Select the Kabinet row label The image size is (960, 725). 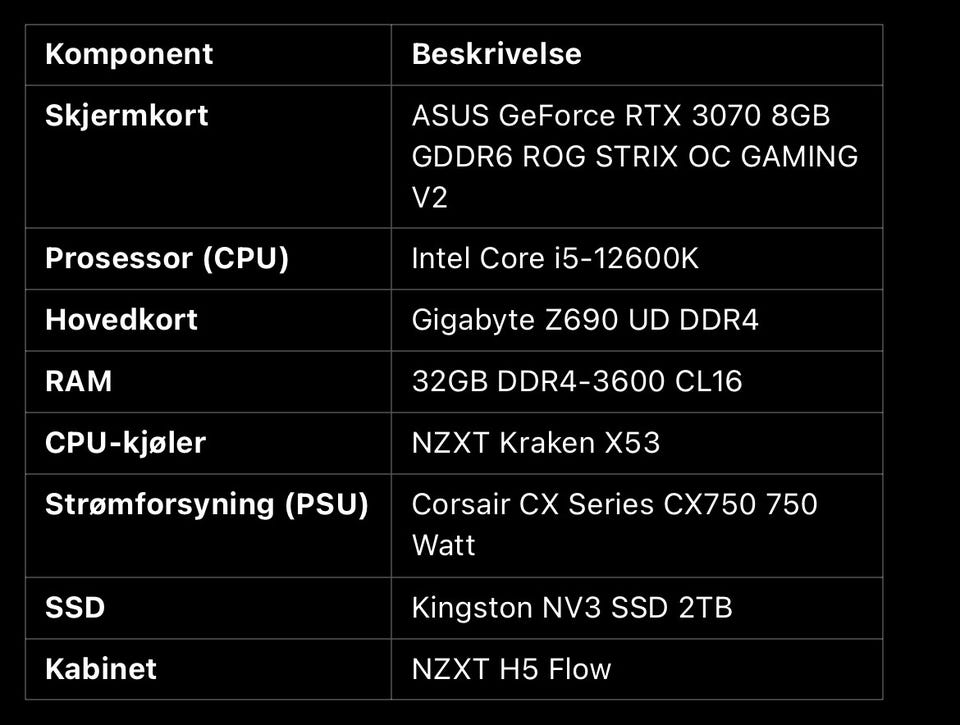(x=101, y=668)
